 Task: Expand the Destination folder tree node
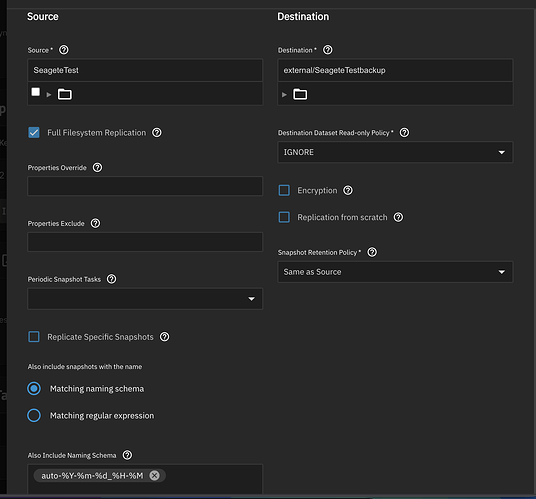(284, 95)
